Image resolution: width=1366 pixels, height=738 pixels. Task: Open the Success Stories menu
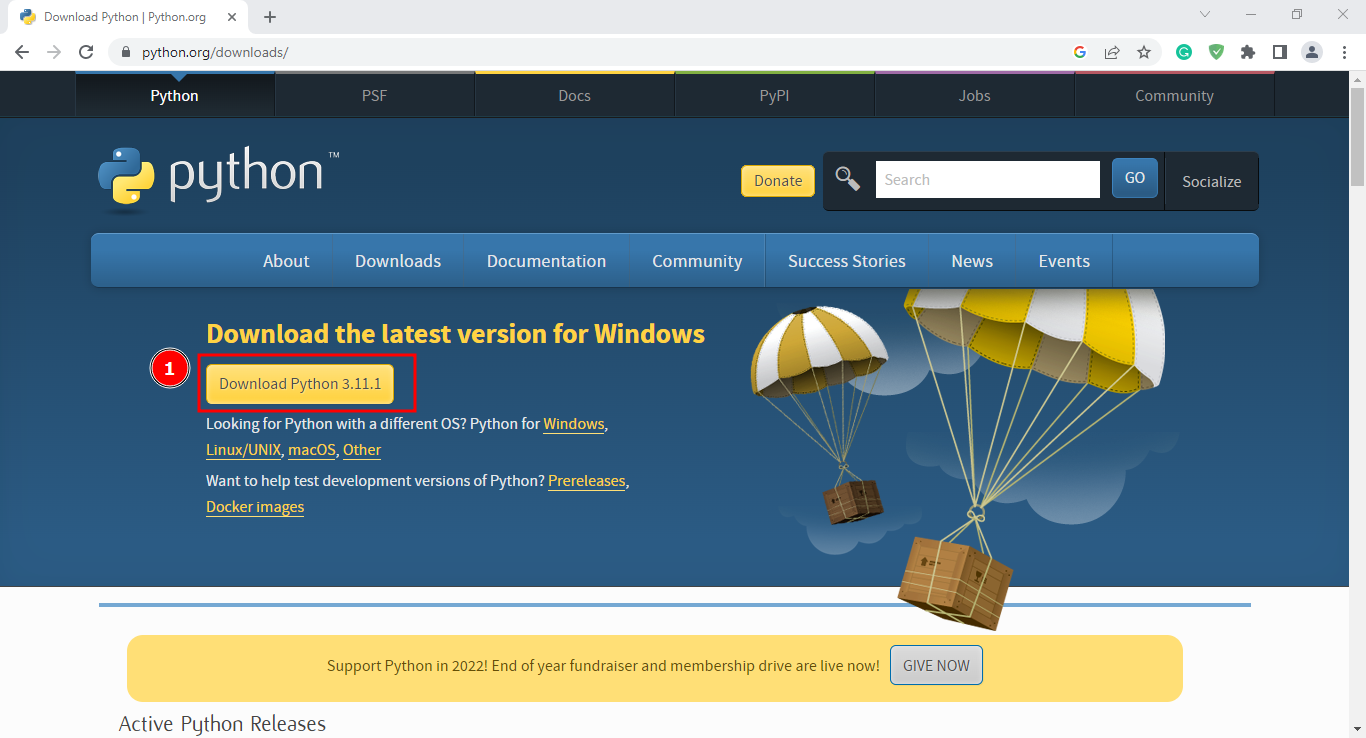847,261
